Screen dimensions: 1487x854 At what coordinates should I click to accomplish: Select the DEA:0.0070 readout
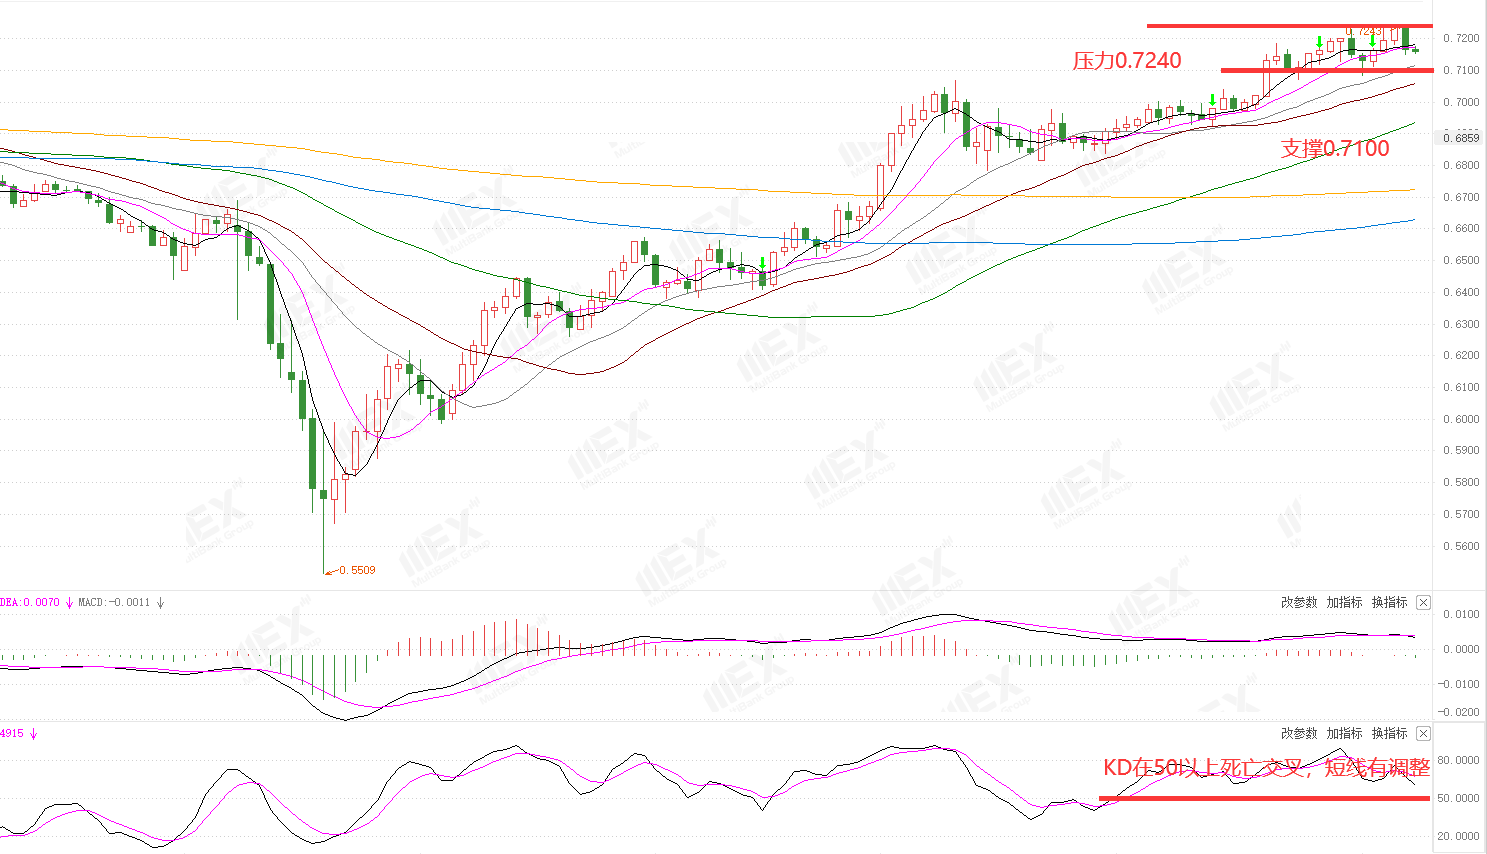tap(30, 602)
